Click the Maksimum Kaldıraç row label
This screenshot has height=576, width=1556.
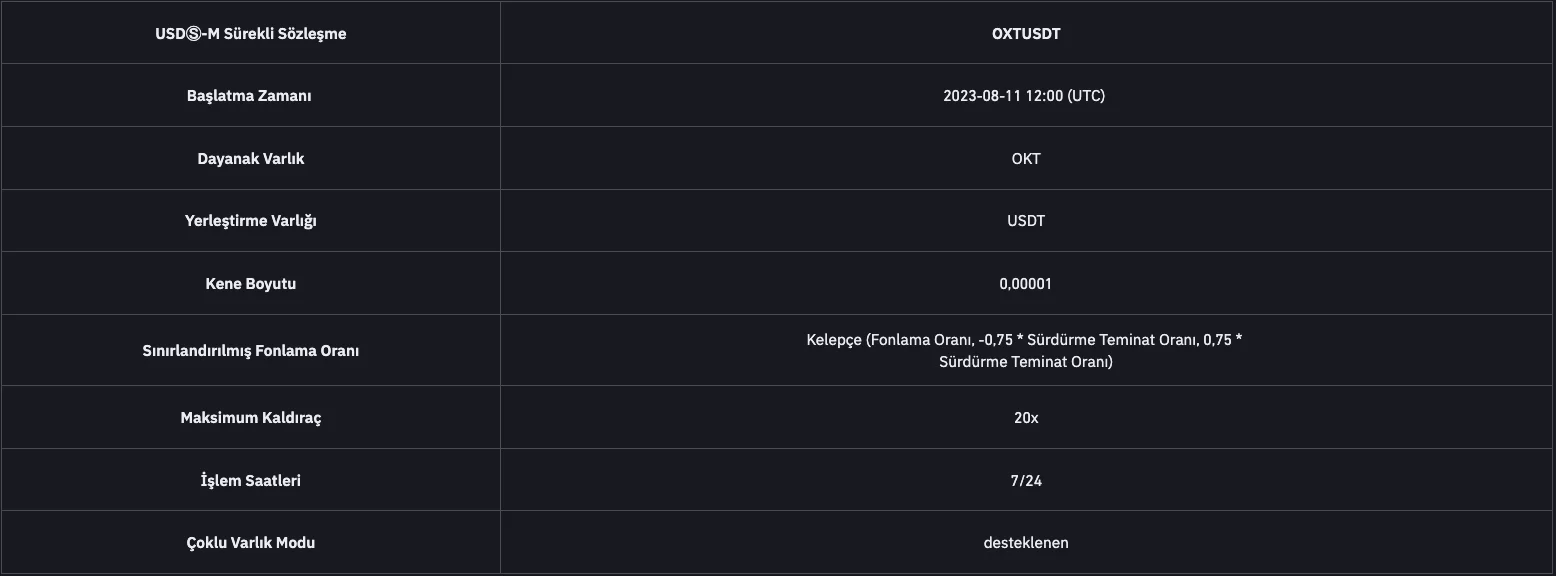pyautogui.click(x=250, y=418)
